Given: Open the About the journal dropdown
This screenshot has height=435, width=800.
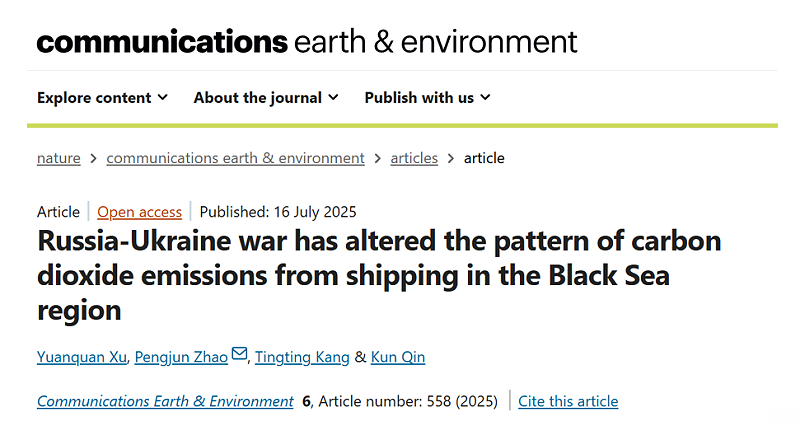Looking at the screenshot, I should (266, 97).
